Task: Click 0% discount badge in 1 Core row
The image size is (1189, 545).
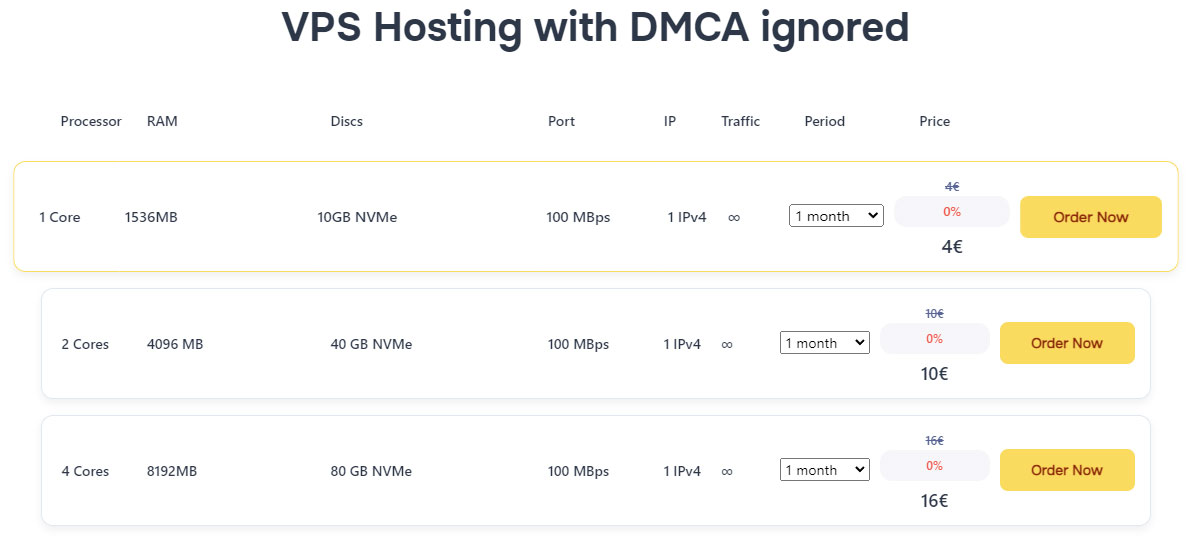Action: coord(952,211)
